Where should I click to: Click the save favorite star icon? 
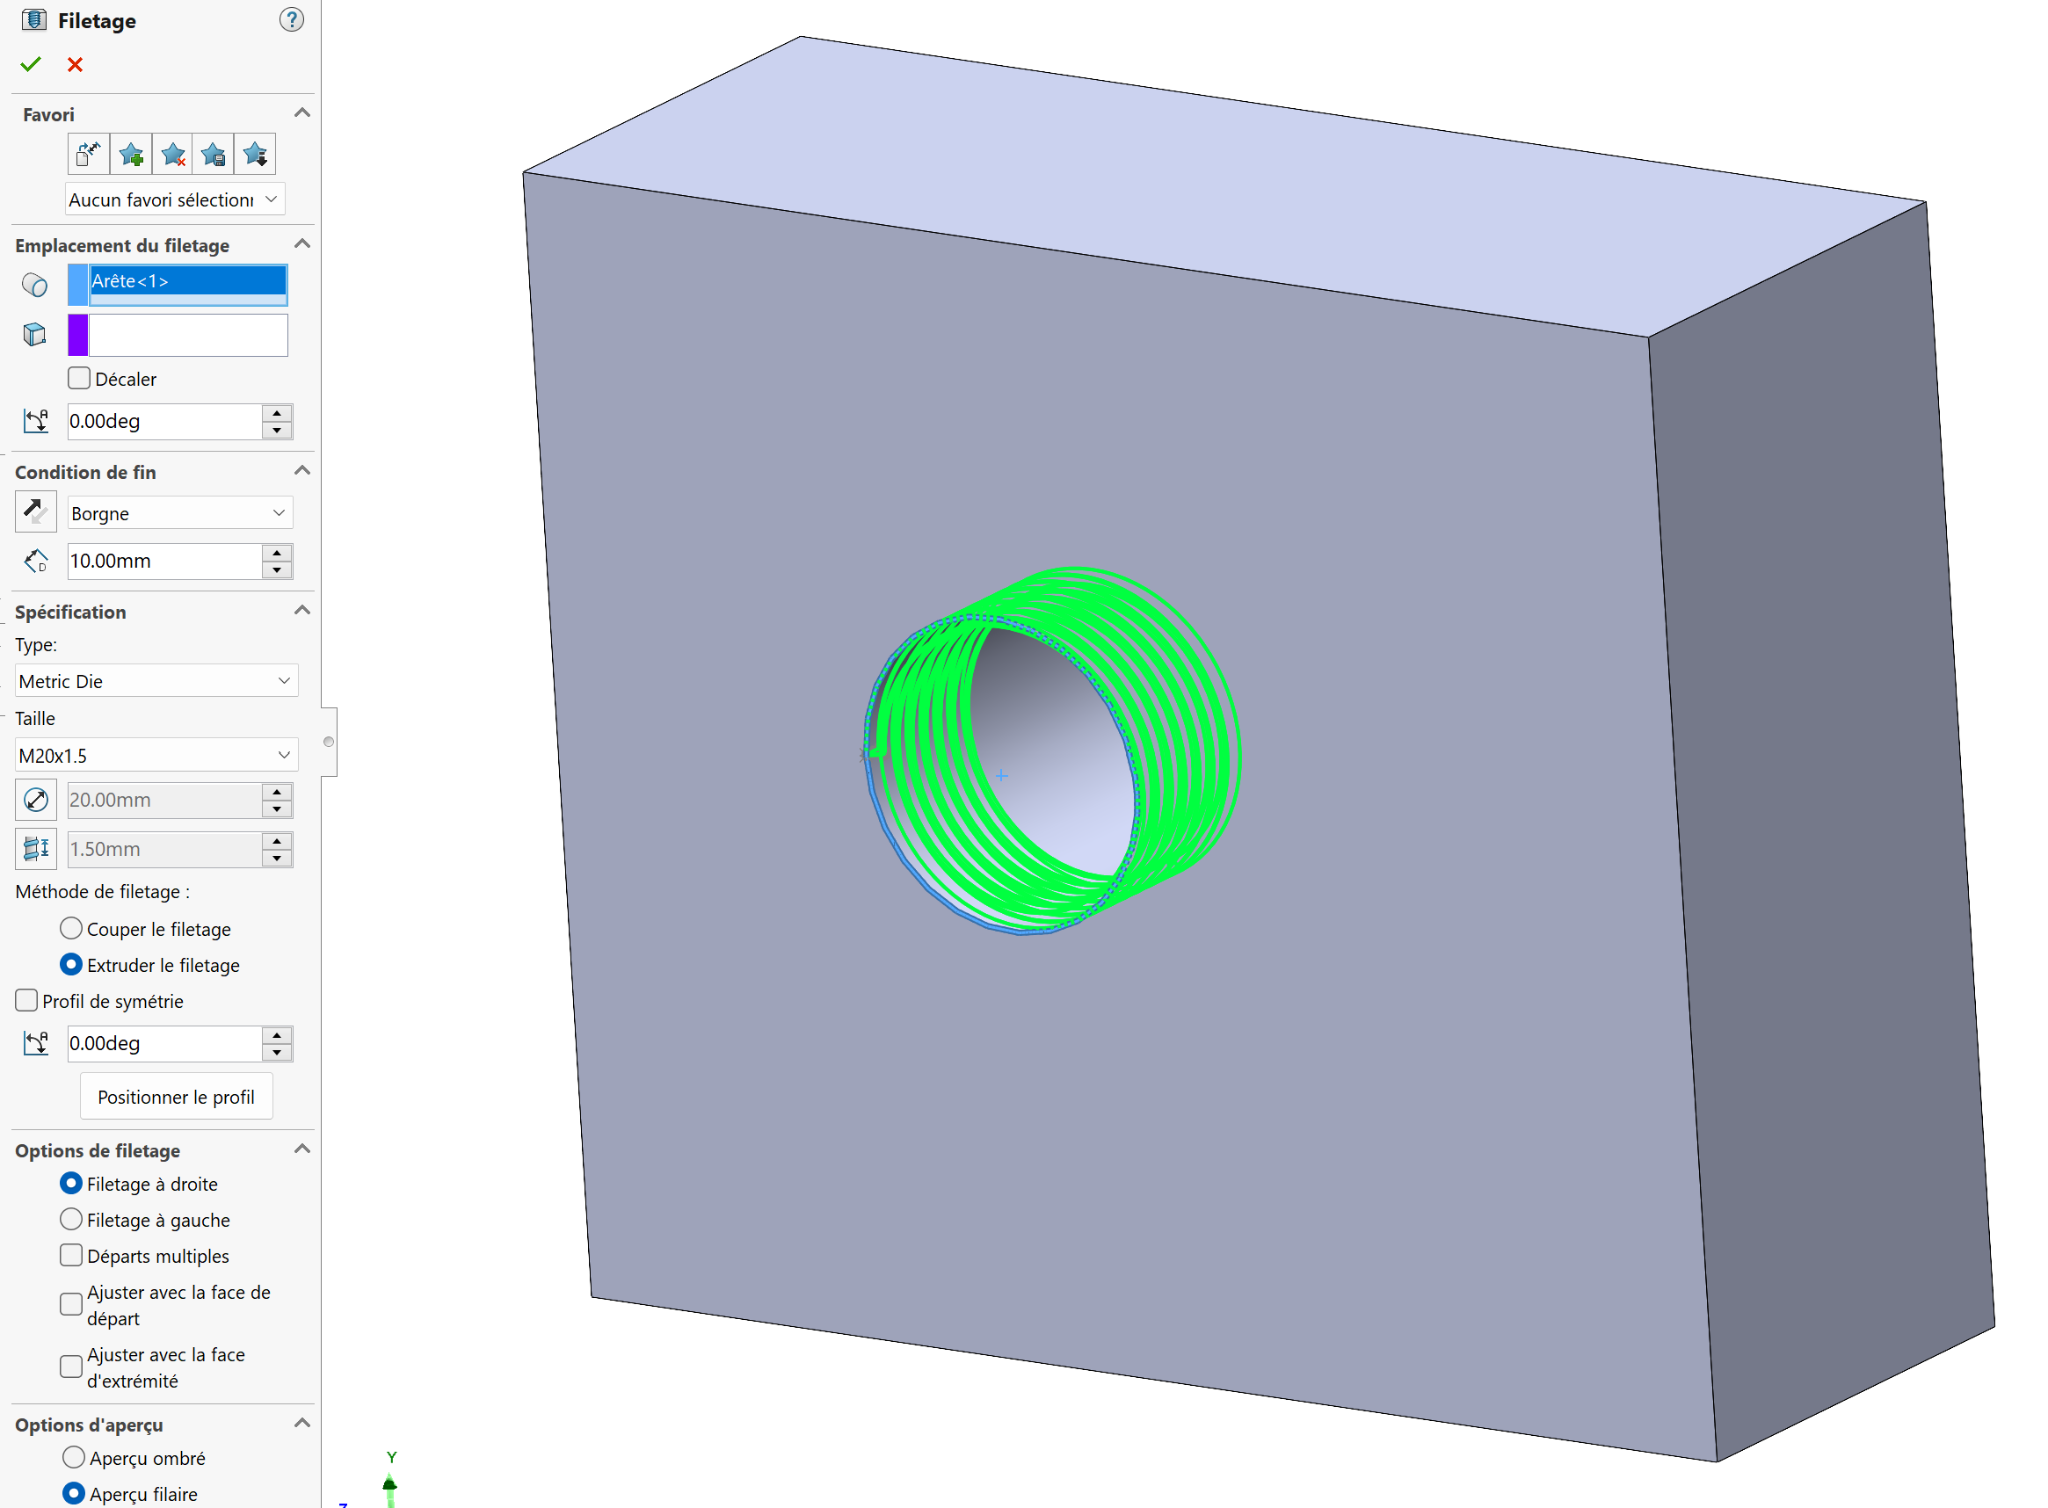[x=213, y=155]
